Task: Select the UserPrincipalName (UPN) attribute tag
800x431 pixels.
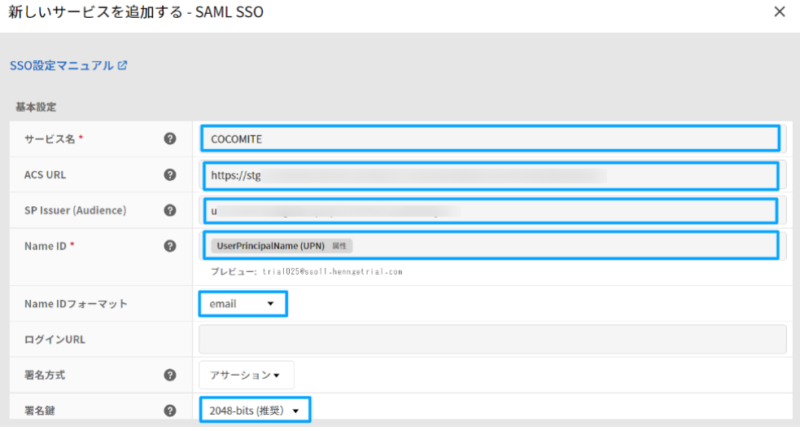Action: tap(270, 245)
